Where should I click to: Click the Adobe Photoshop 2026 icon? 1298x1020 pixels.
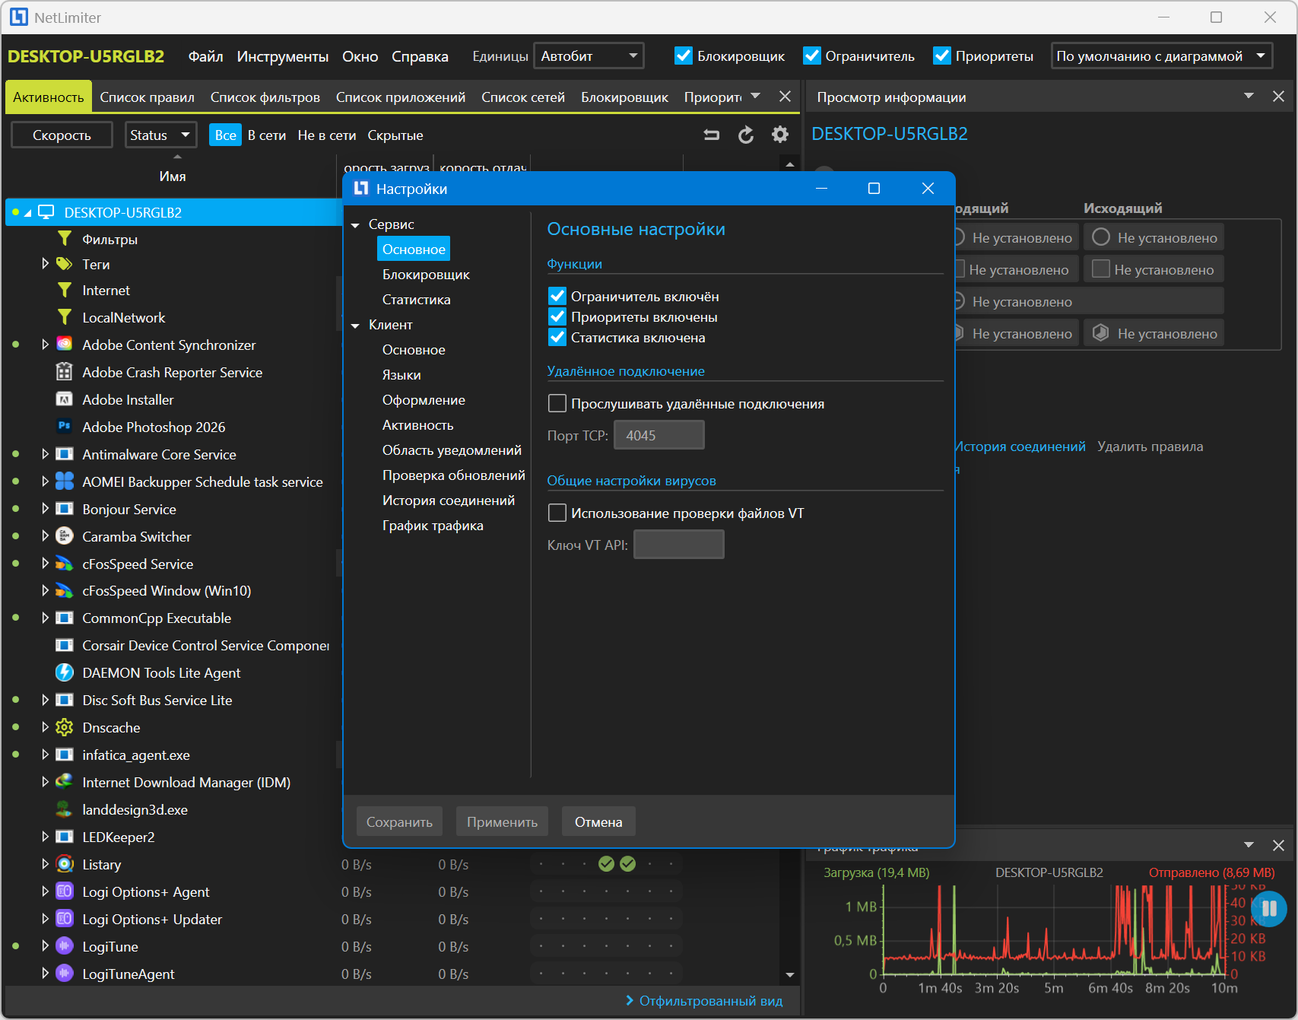[64, 427]
